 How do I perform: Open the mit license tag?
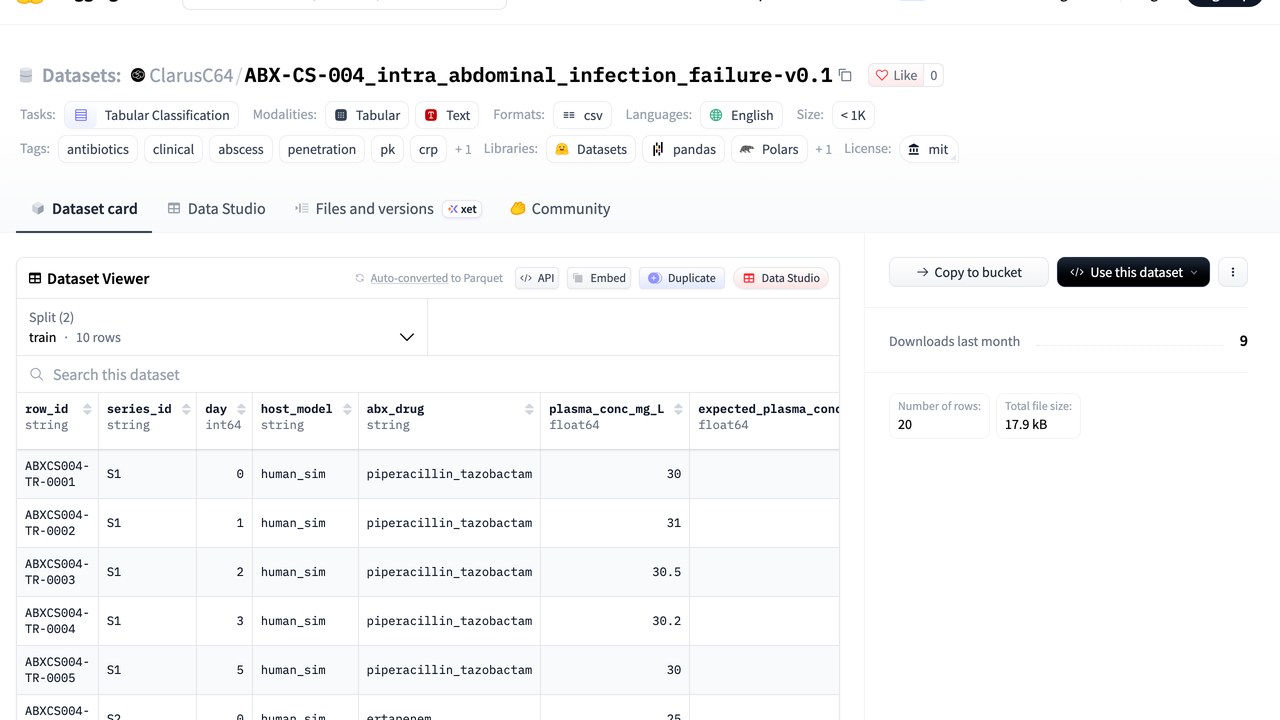tap(928, 149)
